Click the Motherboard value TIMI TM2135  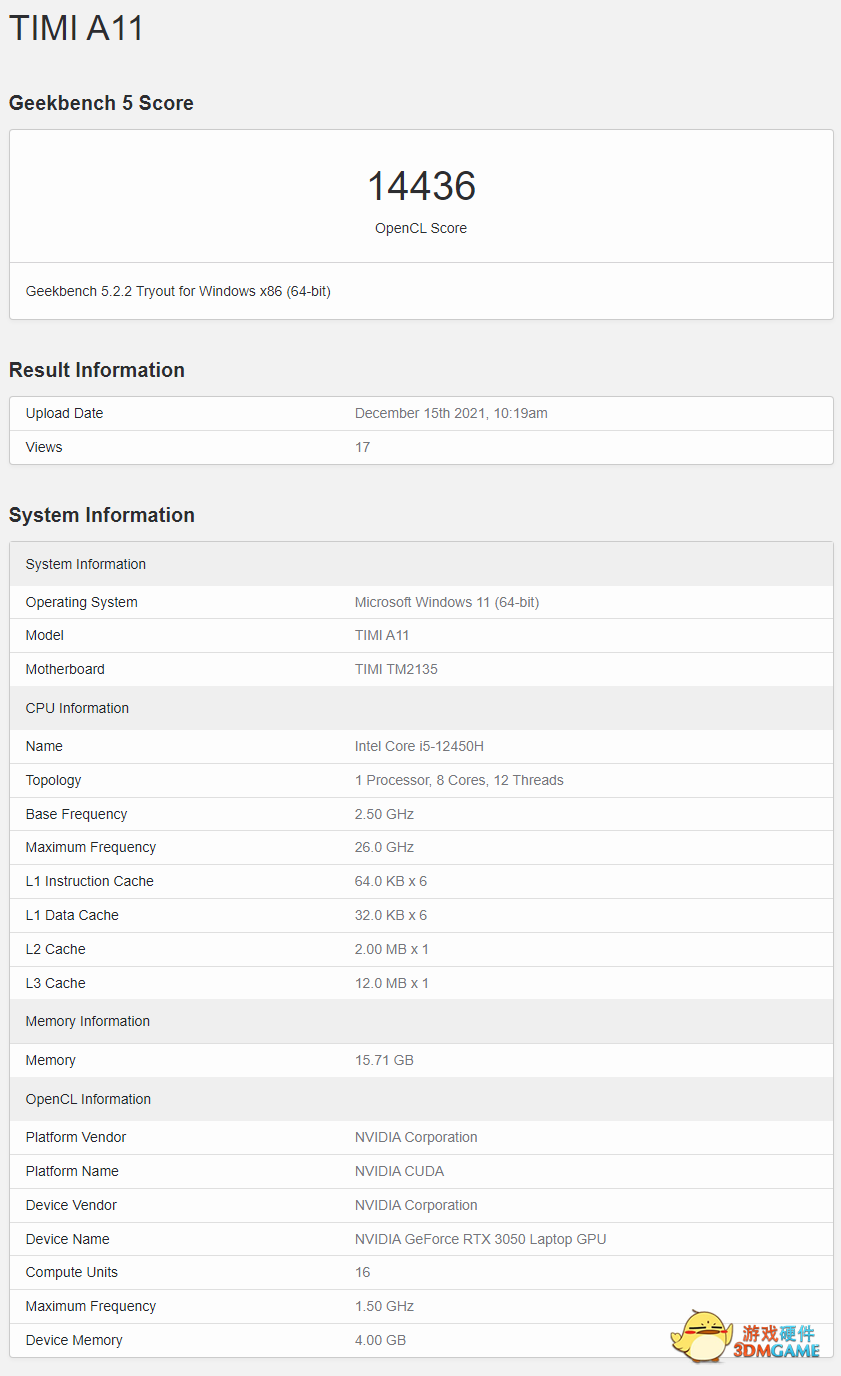[x=396, y=669]
